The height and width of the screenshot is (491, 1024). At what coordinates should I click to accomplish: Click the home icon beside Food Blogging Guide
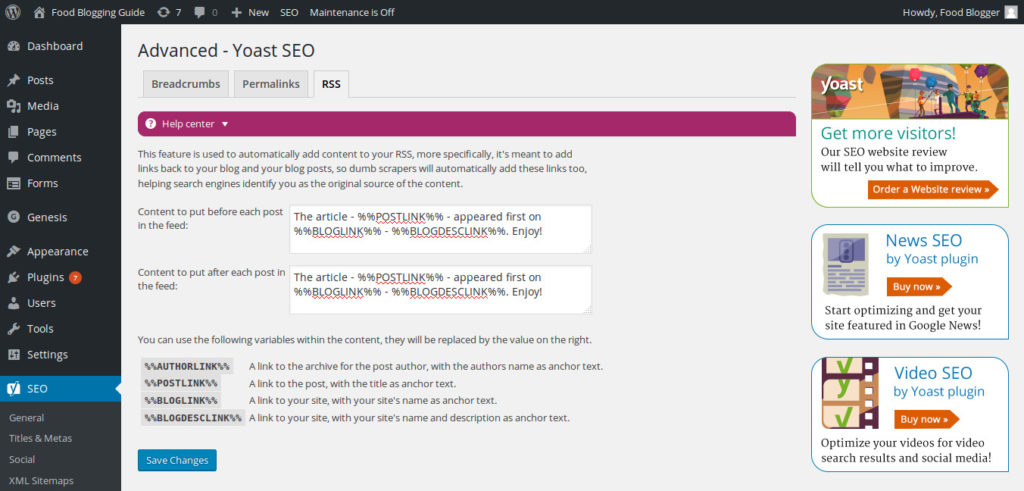(39, 12)
